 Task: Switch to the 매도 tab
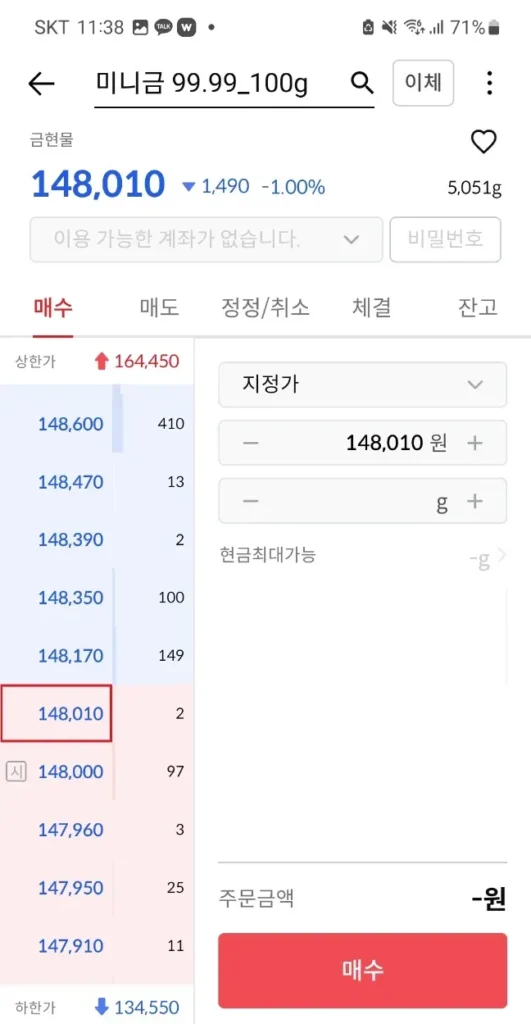point(159,308)
